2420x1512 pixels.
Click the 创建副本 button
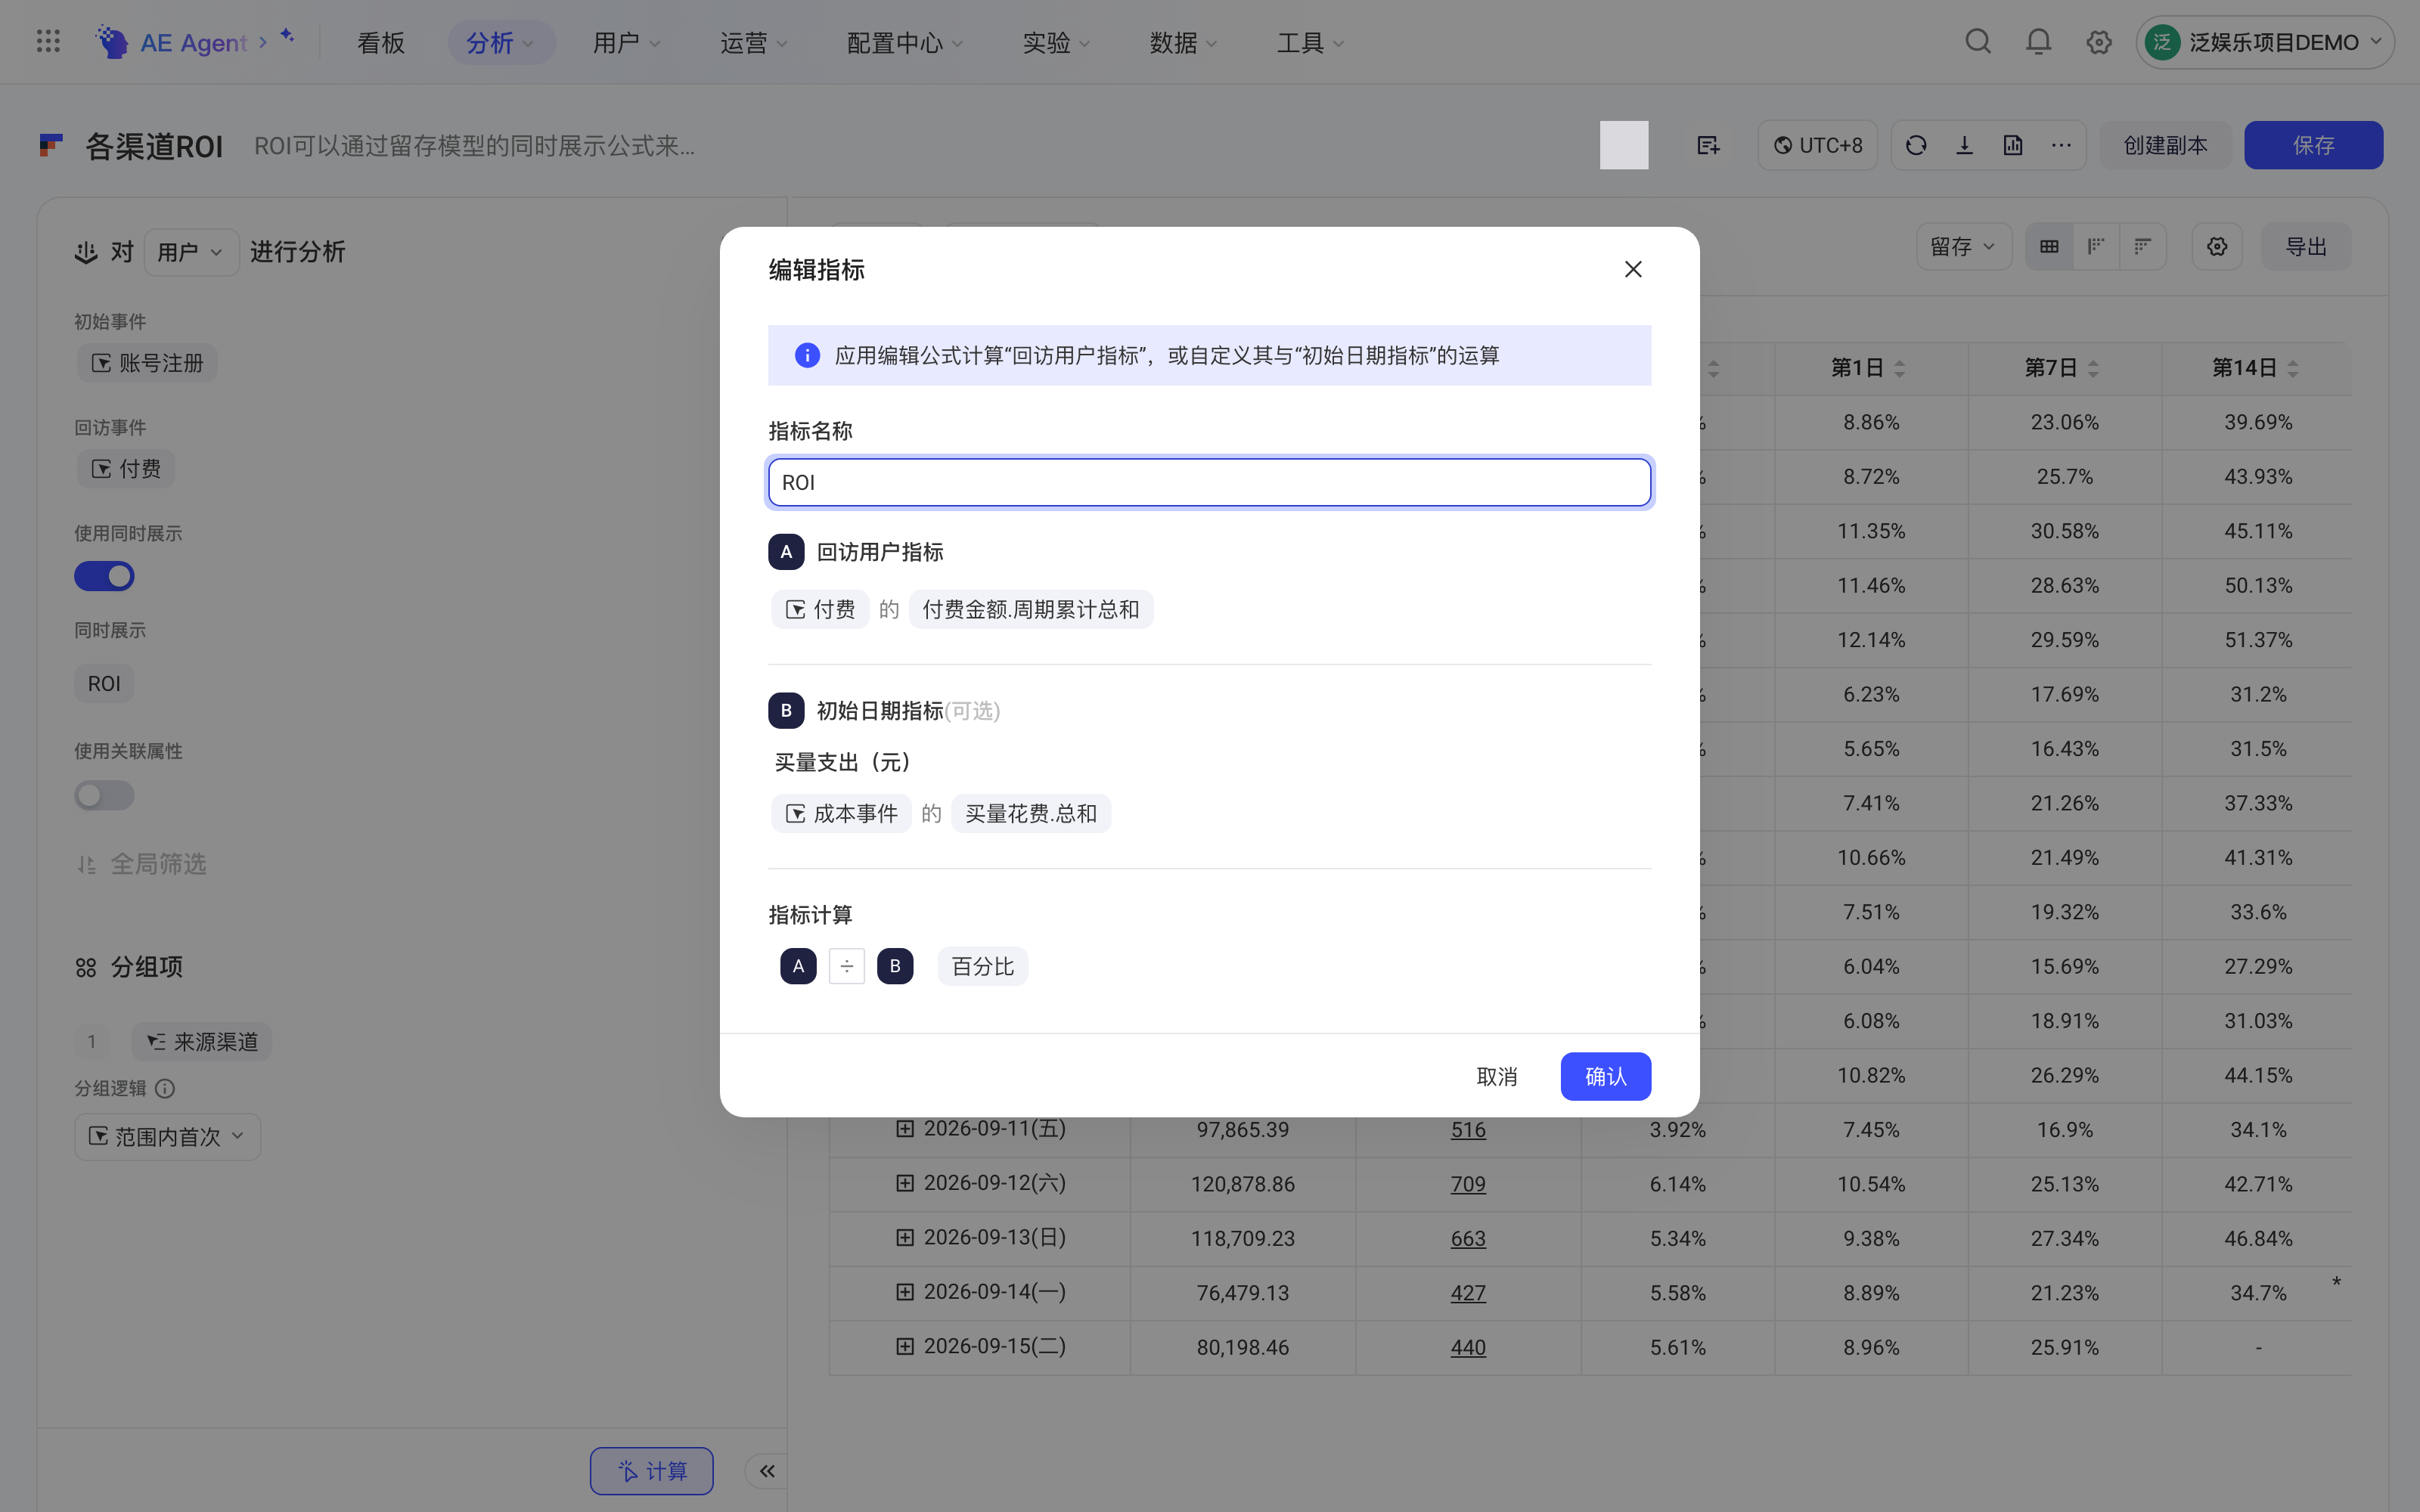coord(2165,146)
